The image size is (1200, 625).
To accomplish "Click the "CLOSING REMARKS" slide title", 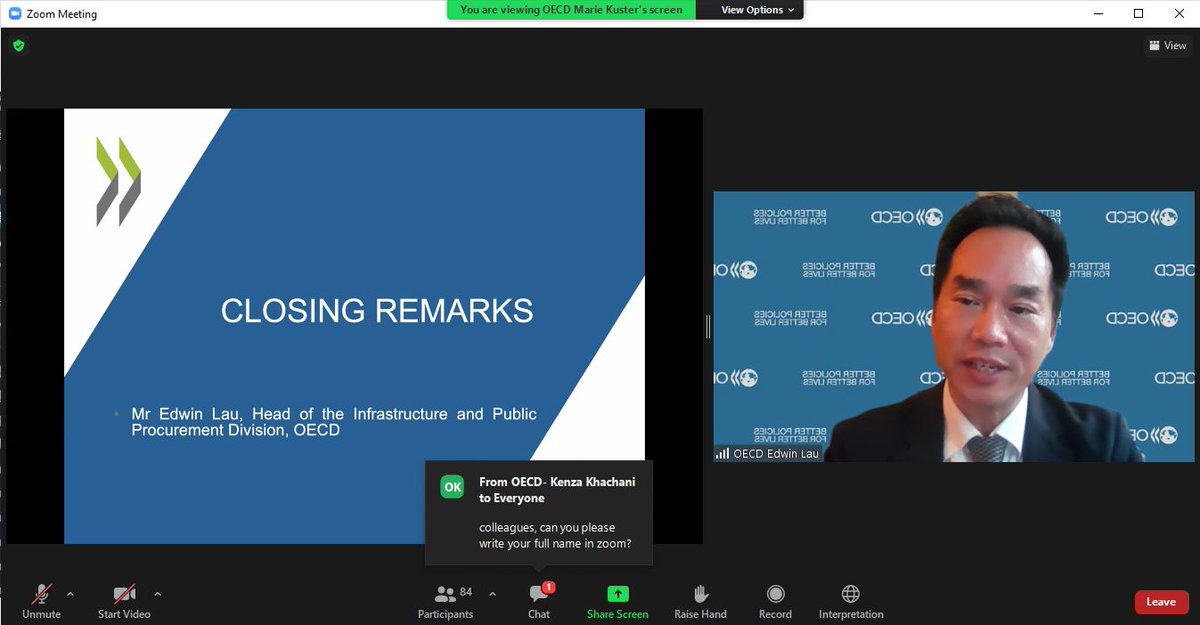I will [x=377, y=310].
